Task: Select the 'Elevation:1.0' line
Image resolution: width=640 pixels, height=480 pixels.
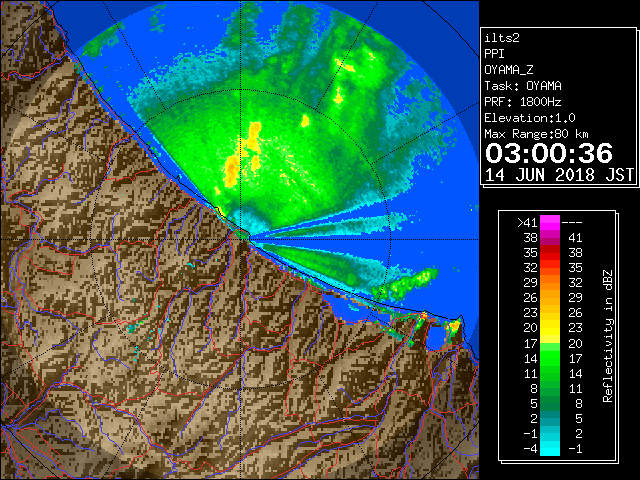Action: [x=530, y=118]
